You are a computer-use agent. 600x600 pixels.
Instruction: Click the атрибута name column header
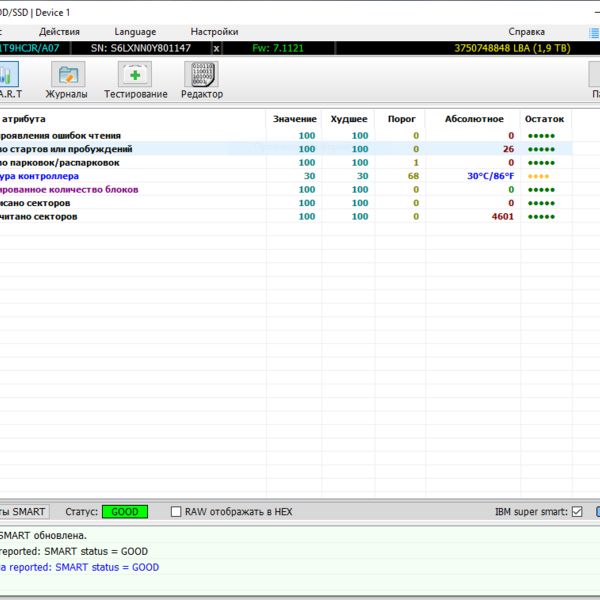(x=132, y=119)
